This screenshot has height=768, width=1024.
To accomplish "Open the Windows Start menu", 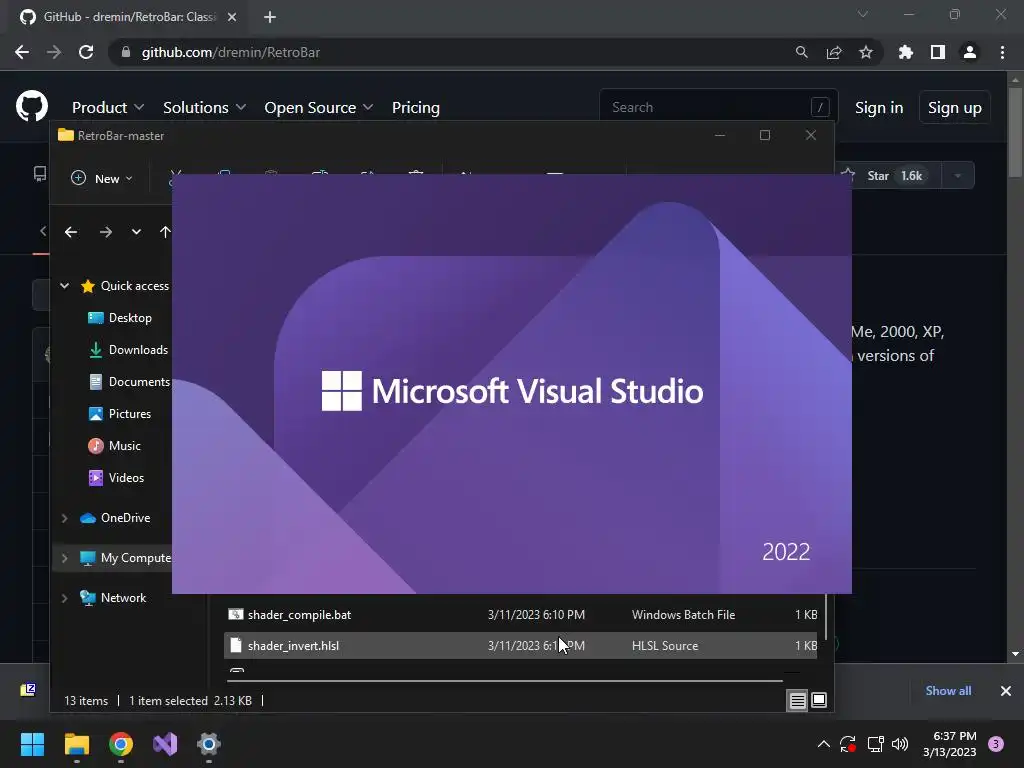I will click(x=32, y=744).
